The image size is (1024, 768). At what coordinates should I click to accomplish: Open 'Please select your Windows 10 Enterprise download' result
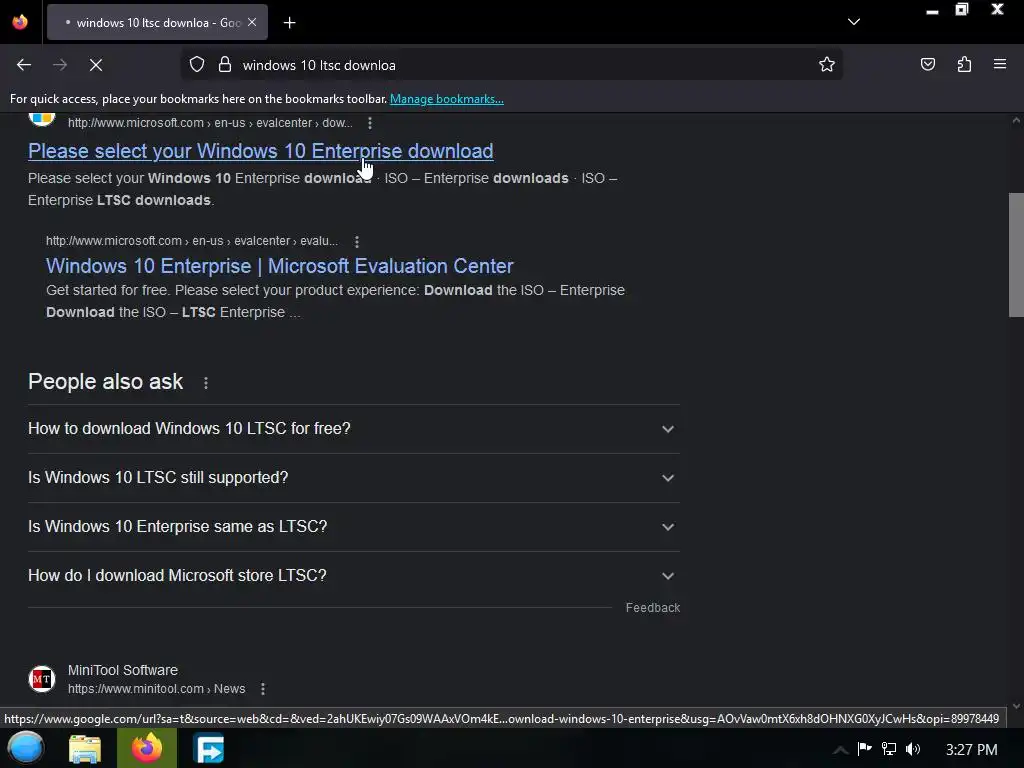coord(261,151)
